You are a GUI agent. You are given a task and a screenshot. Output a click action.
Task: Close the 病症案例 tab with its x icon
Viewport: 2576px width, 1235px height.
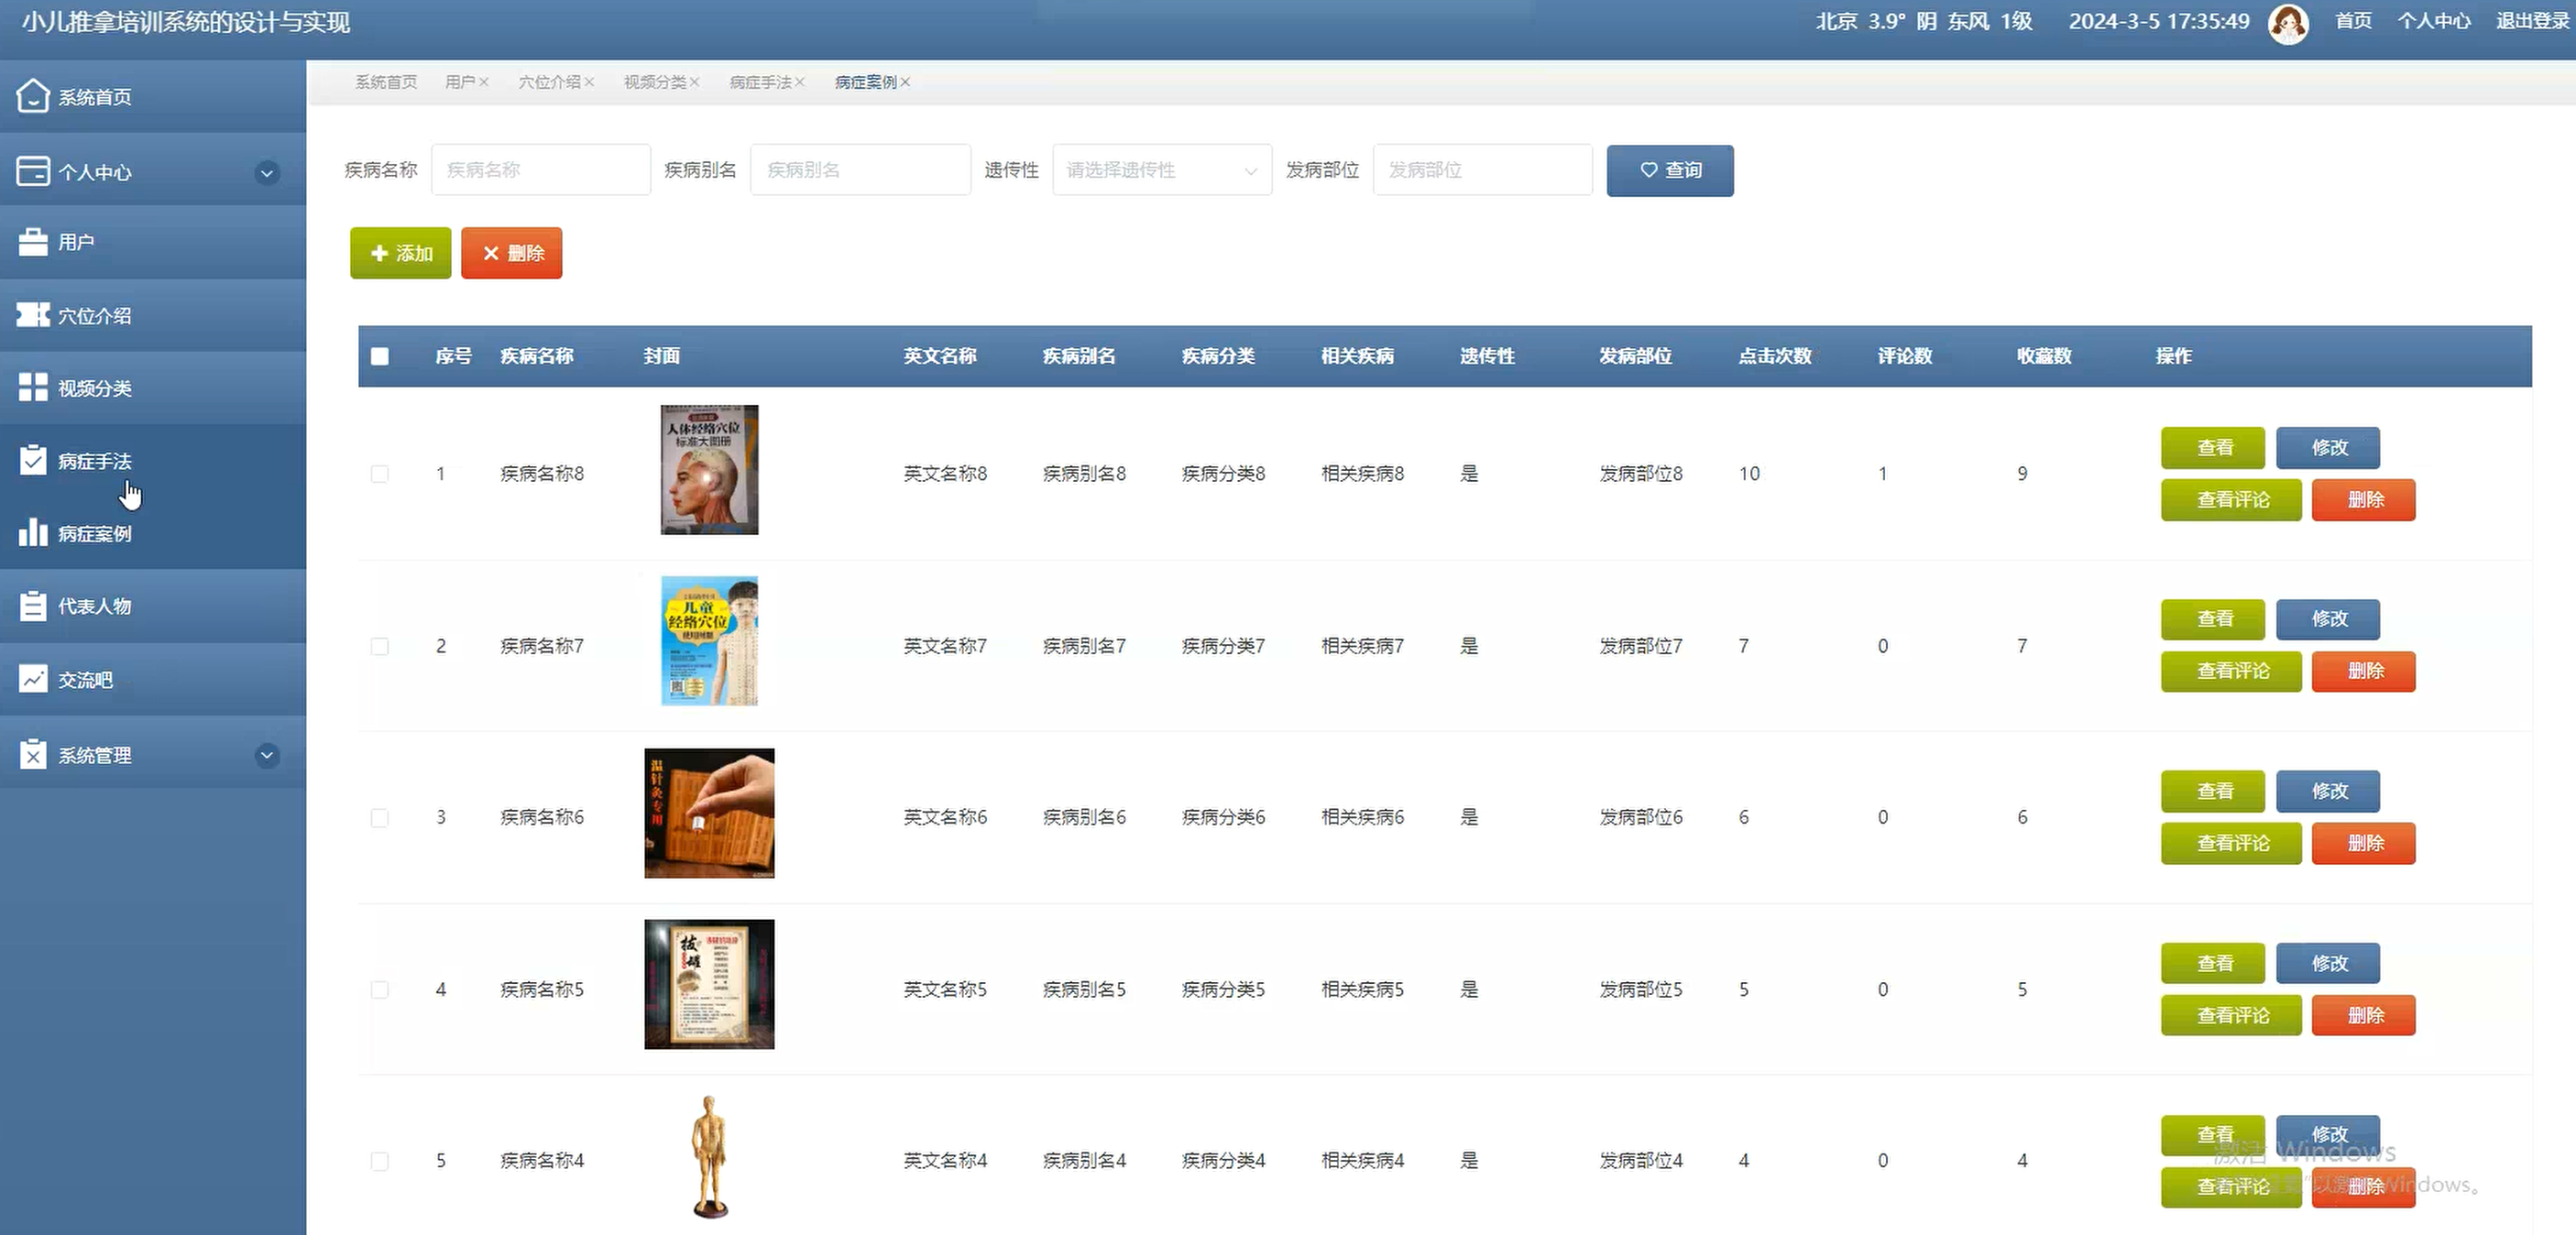pos(905,82)
